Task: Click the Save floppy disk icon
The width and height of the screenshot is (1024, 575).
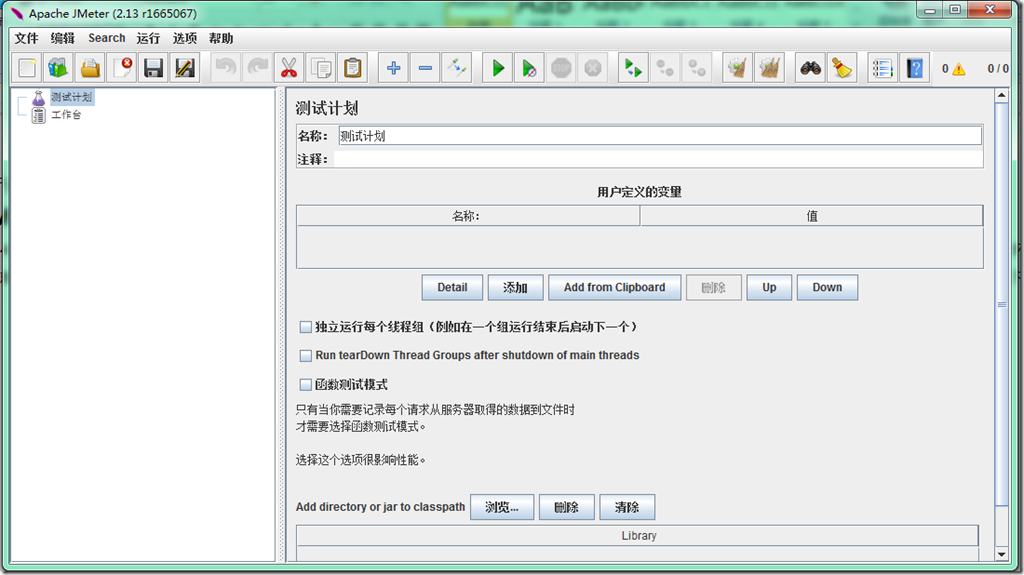Action: (153, 68)
